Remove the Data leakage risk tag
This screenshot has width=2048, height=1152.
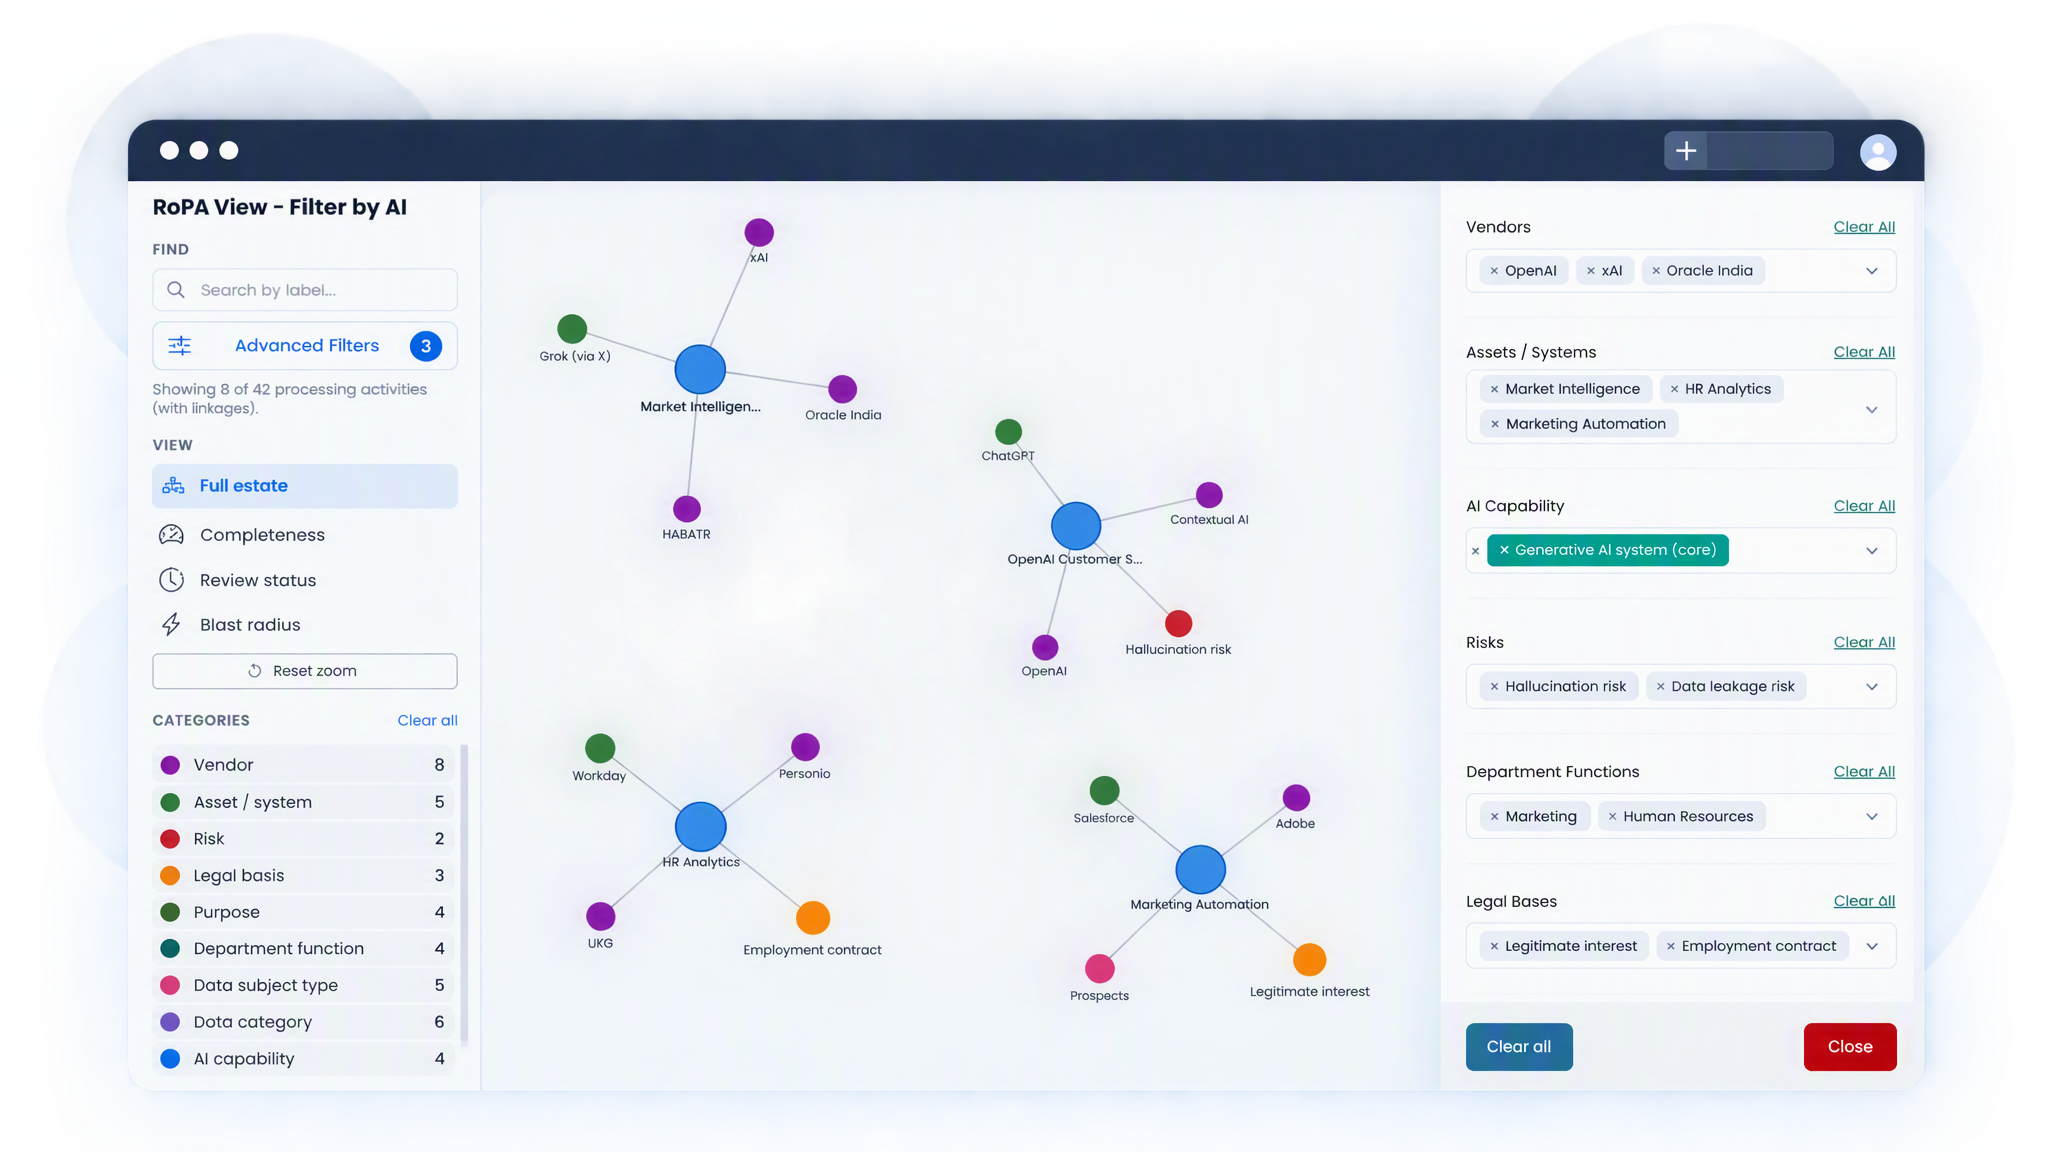(1661, 687)
